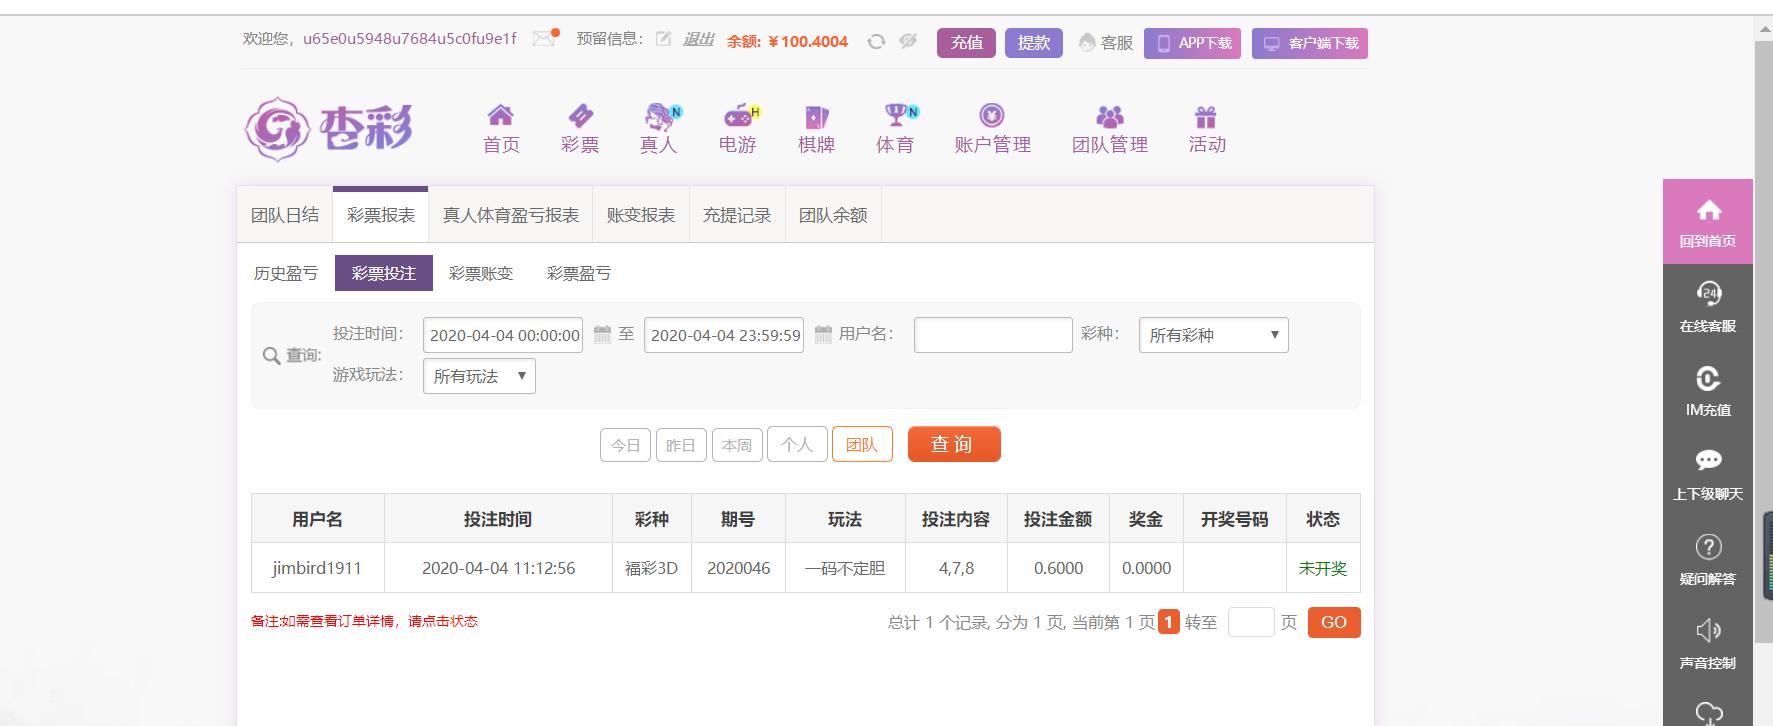
Task: Open the start date calendar picker
Action: pos(602,335)
